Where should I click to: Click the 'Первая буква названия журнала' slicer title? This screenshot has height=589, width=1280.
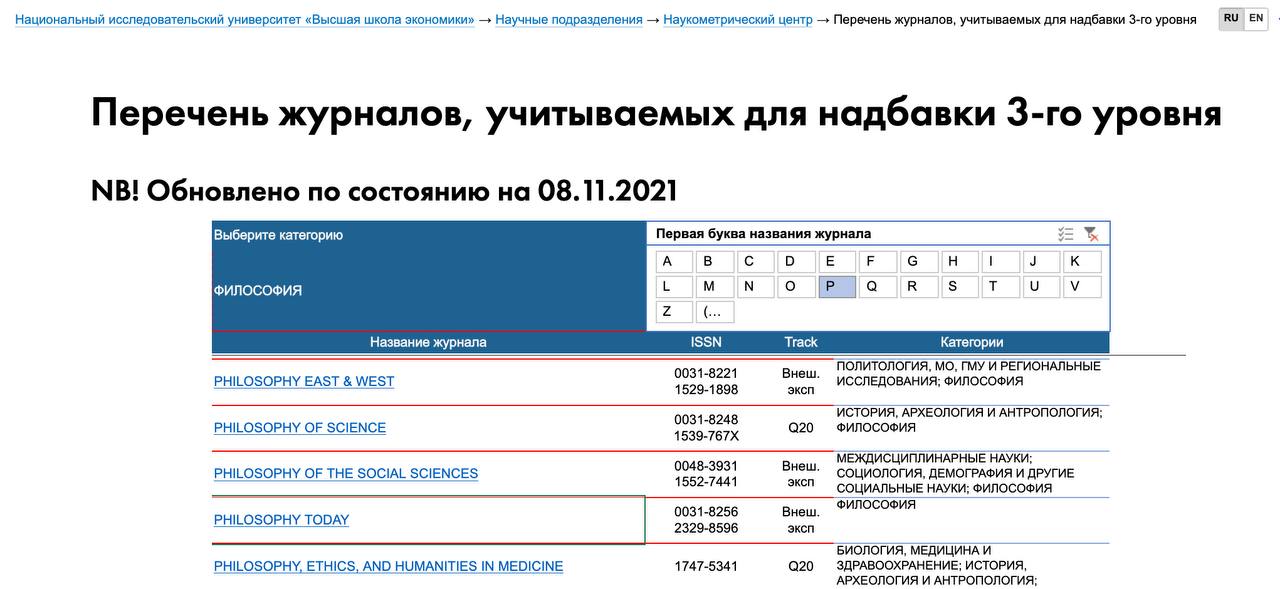pyautogui.click(x=763, y=234)
